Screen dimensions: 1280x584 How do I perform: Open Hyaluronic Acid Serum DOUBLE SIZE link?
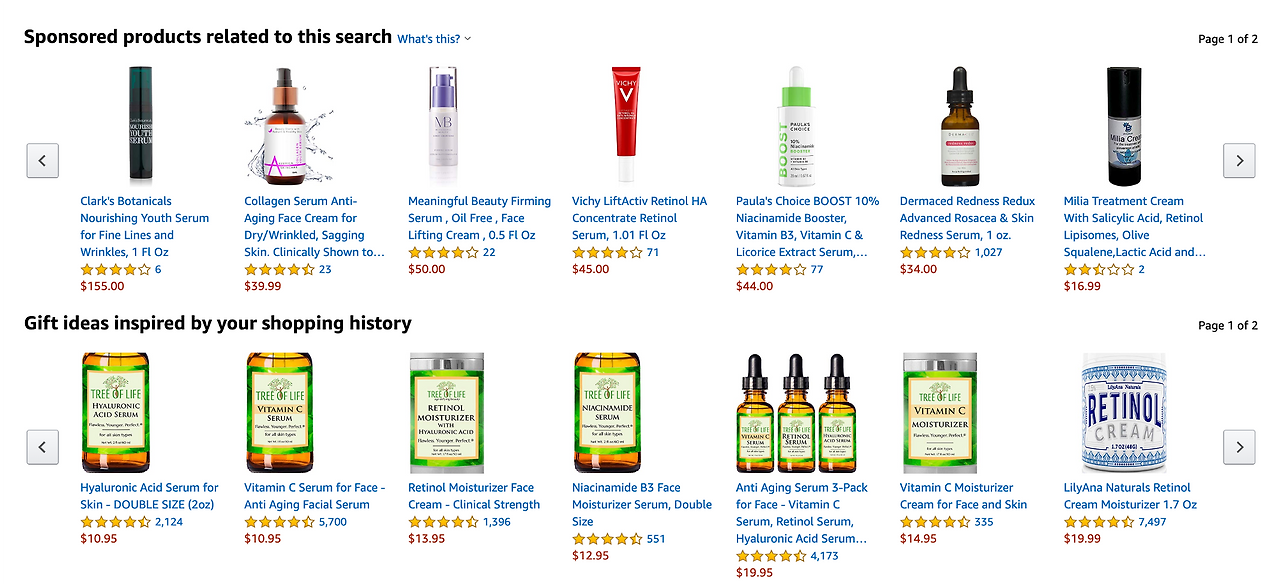149,496
